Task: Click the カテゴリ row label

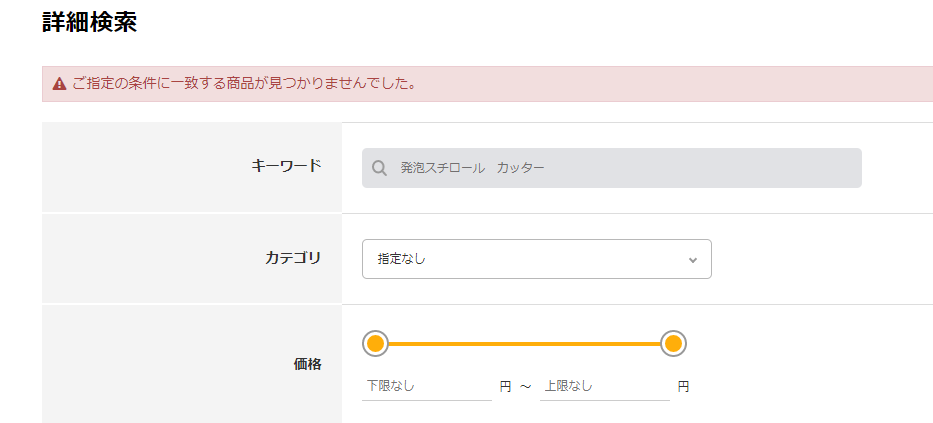Action: [x=293, y=258]
